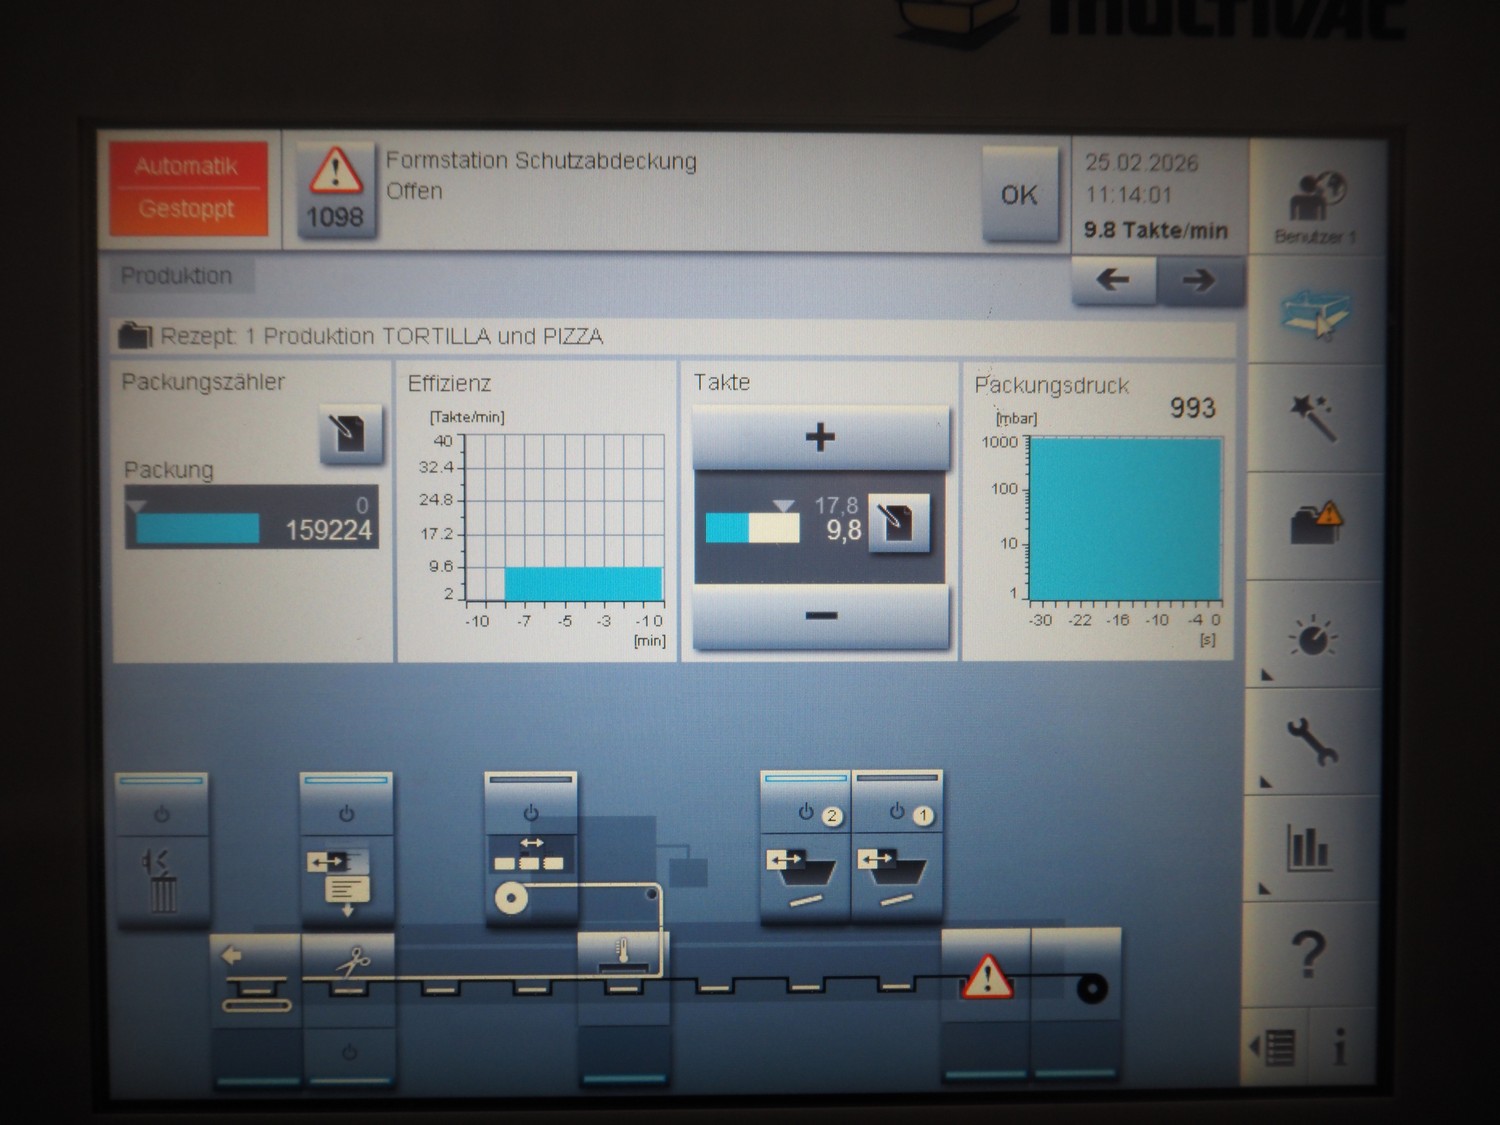Toggle power on filling station 2

coord(806,813)
